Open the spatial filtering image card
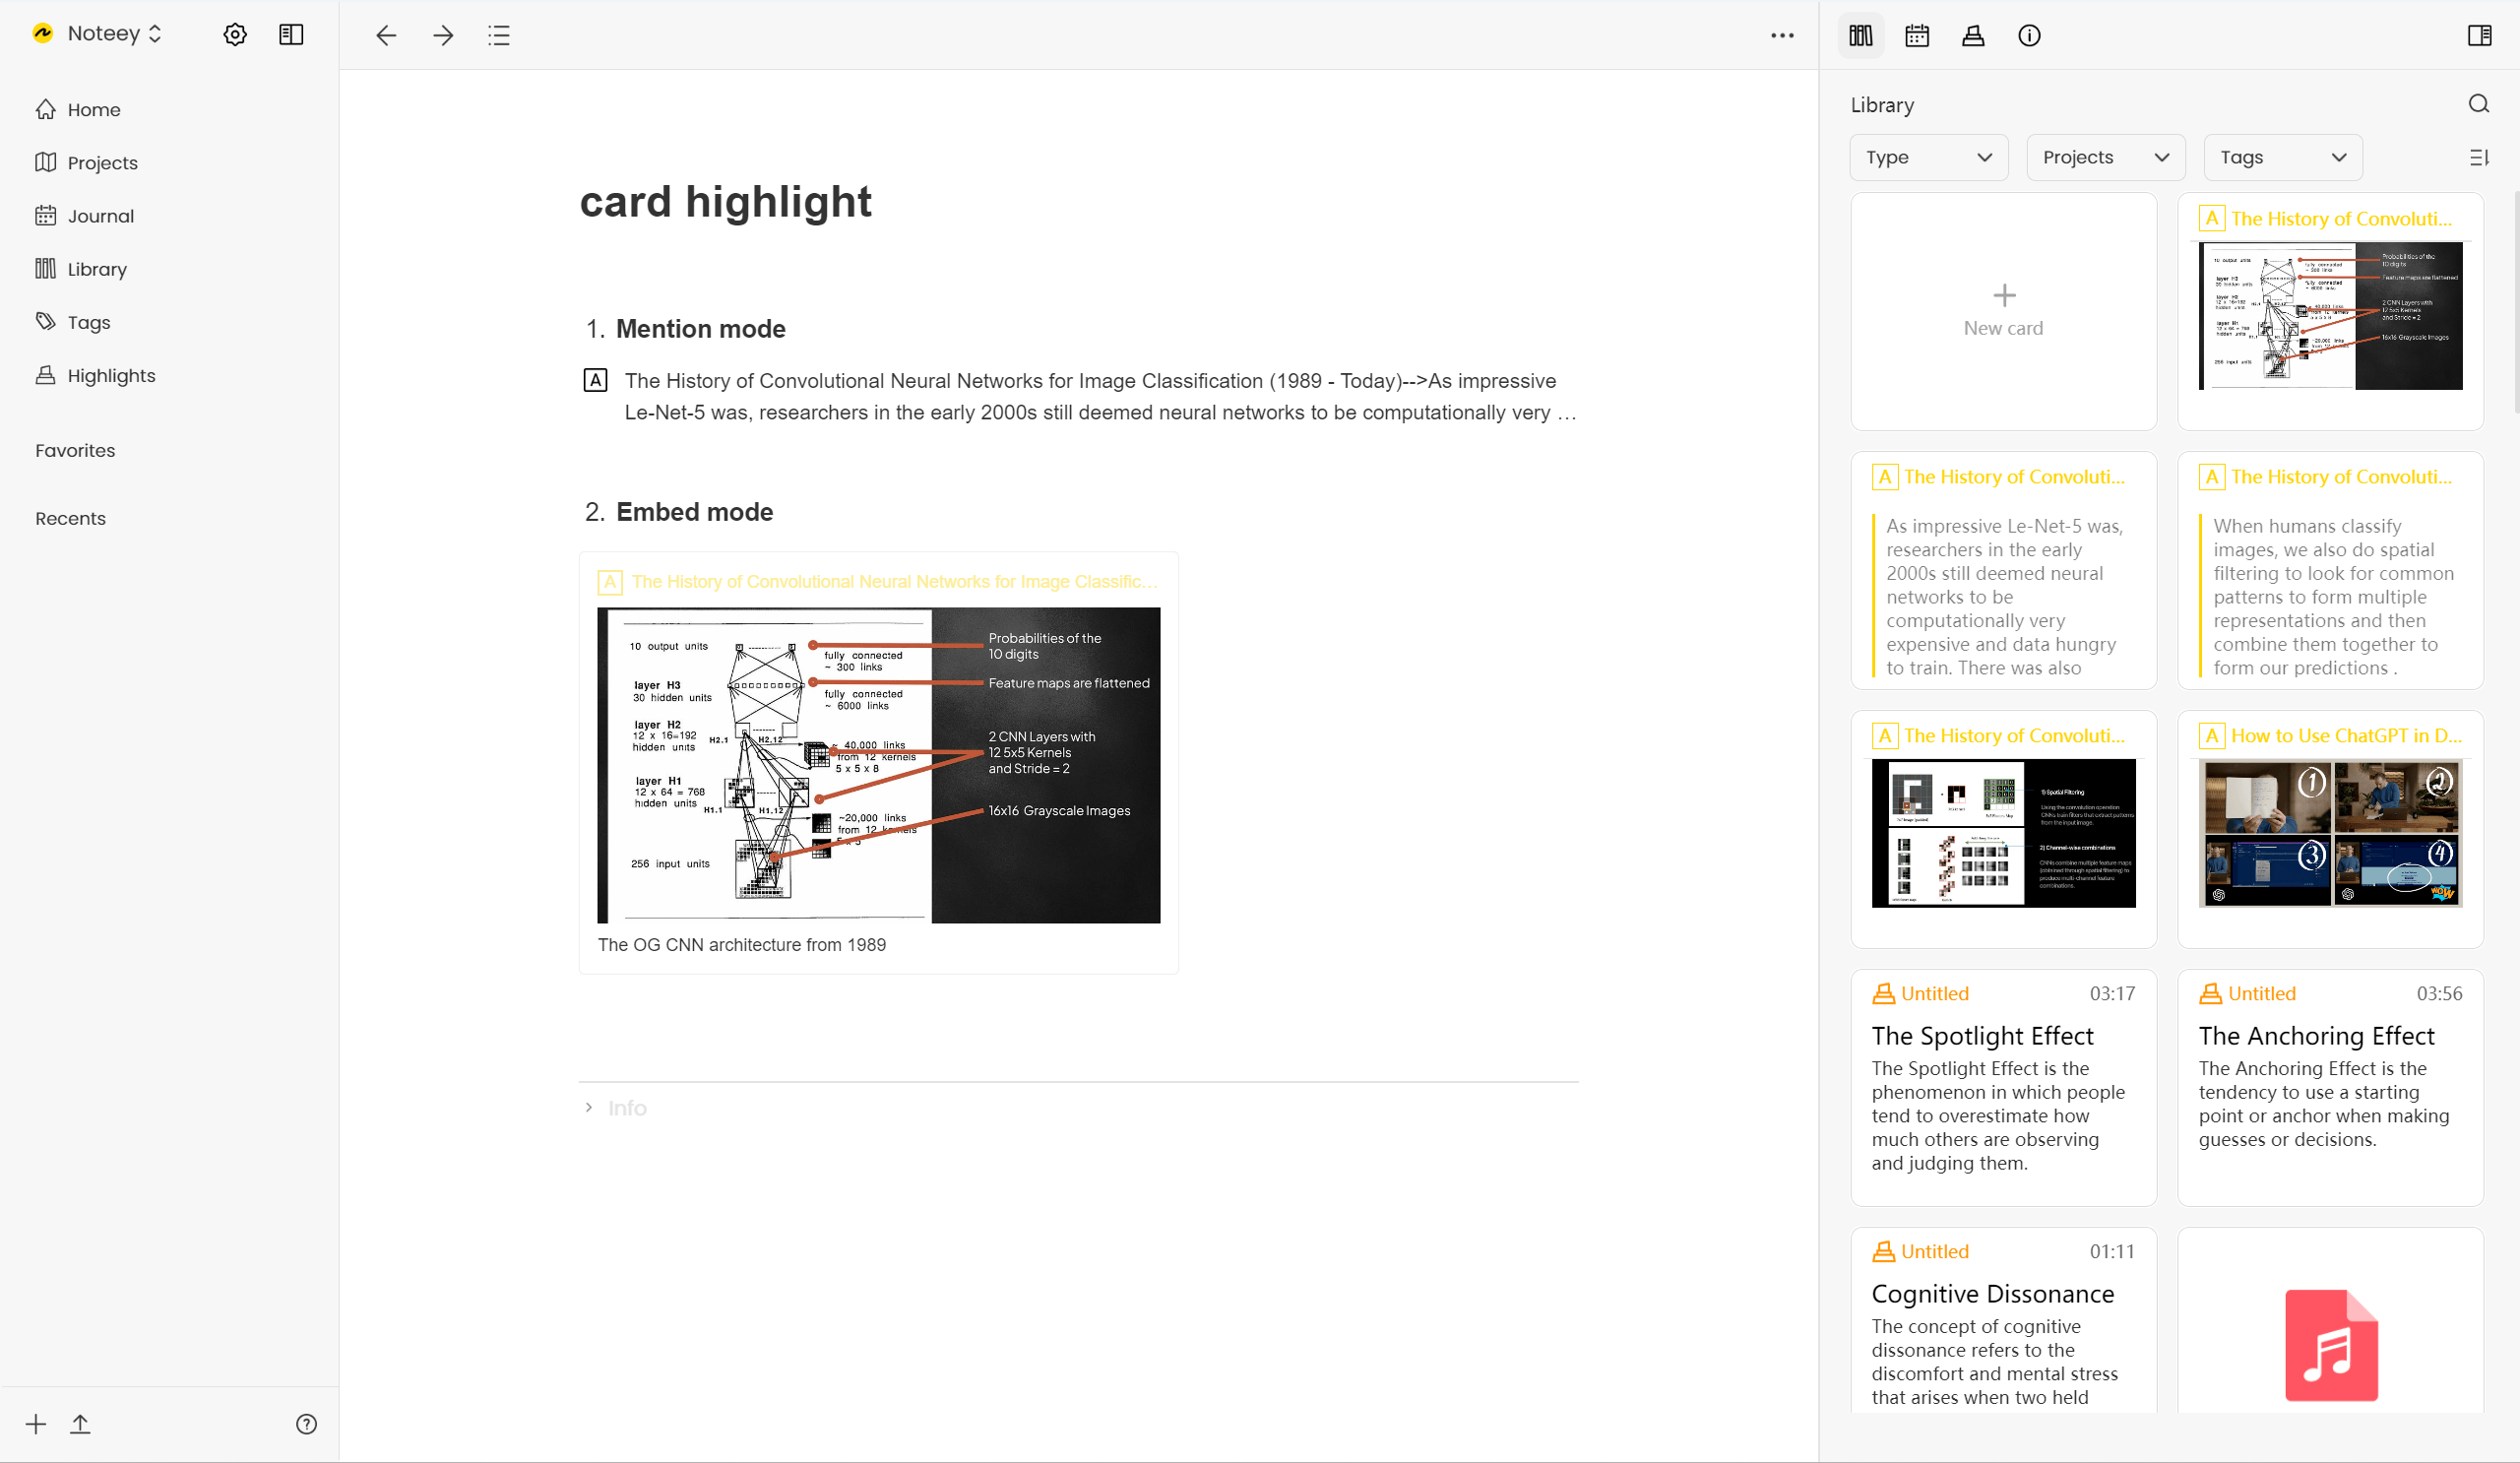Image resolution: width=2520 pixels, height=1463 pixels. click(x=2003, y=829)
